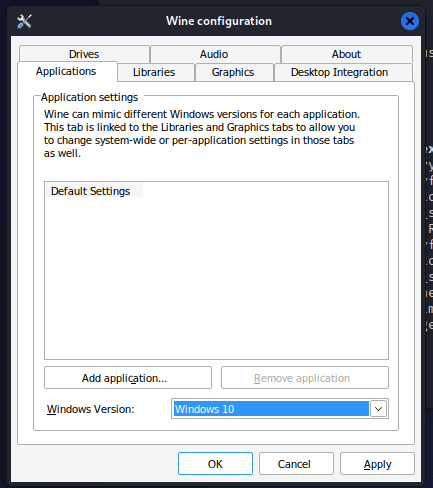Open the Audio tab
The image size is (433, 488).
tap(214, 54)
